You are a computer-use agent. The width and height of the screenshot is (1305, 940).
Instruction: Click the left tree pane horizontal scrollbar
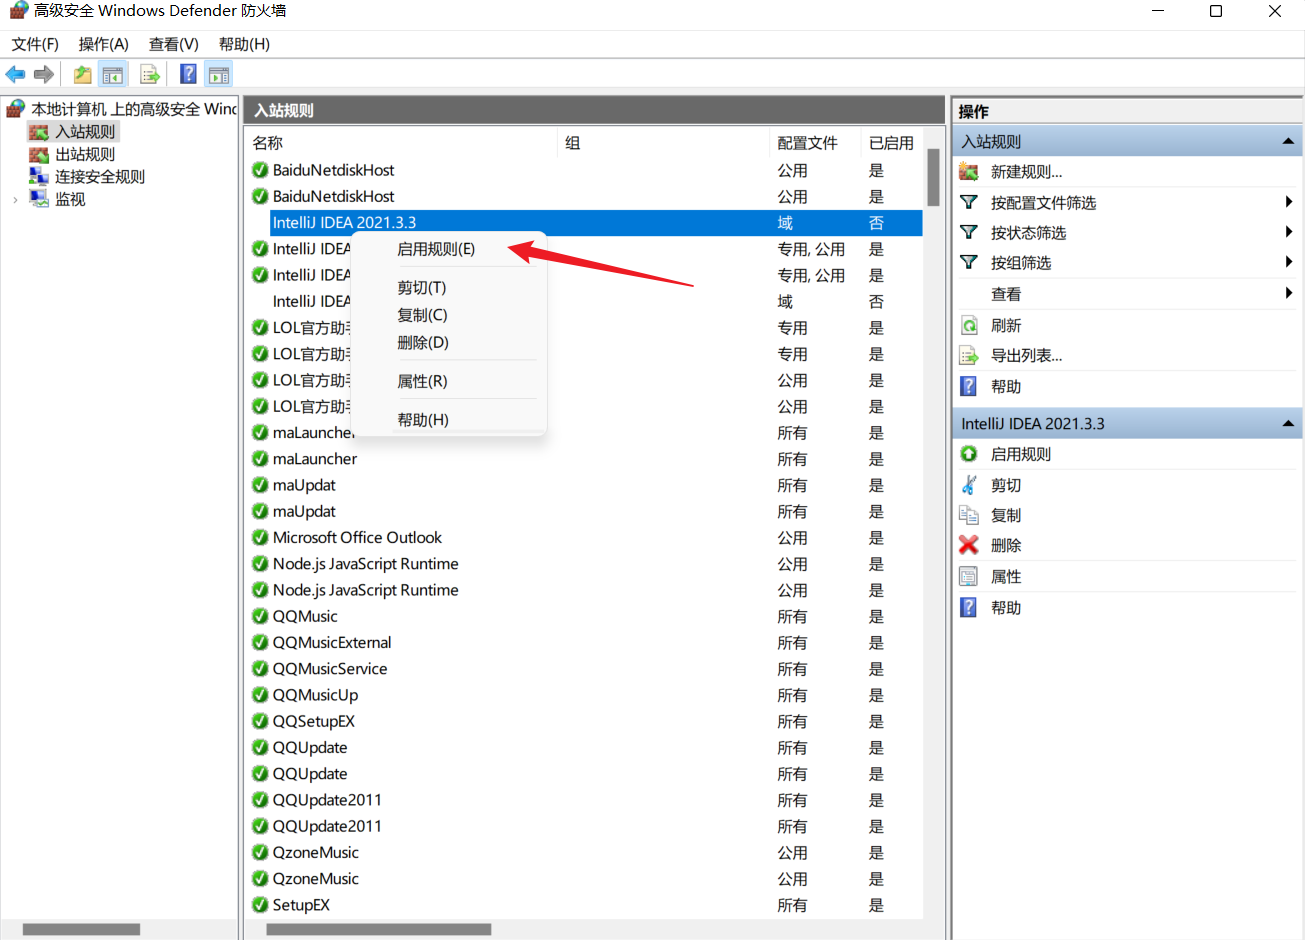[x=81, y=929]
